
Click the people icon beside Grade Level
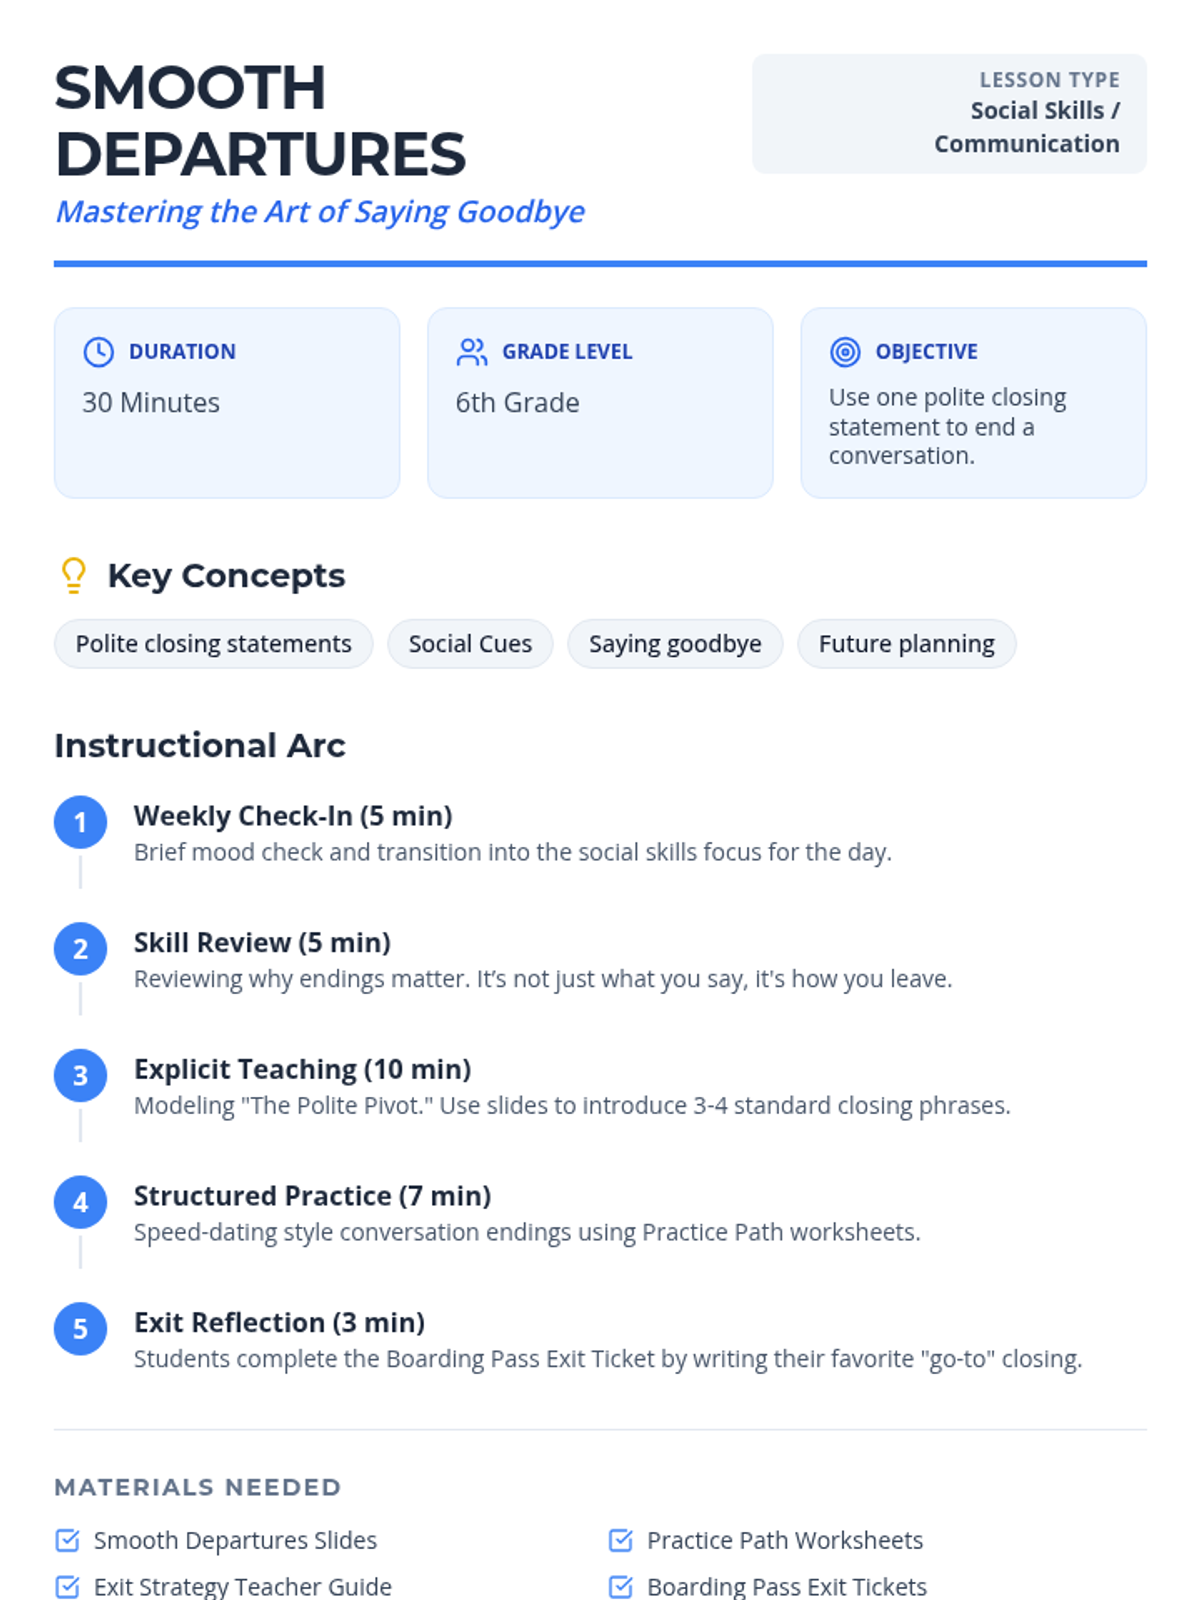tap(471, 352)
